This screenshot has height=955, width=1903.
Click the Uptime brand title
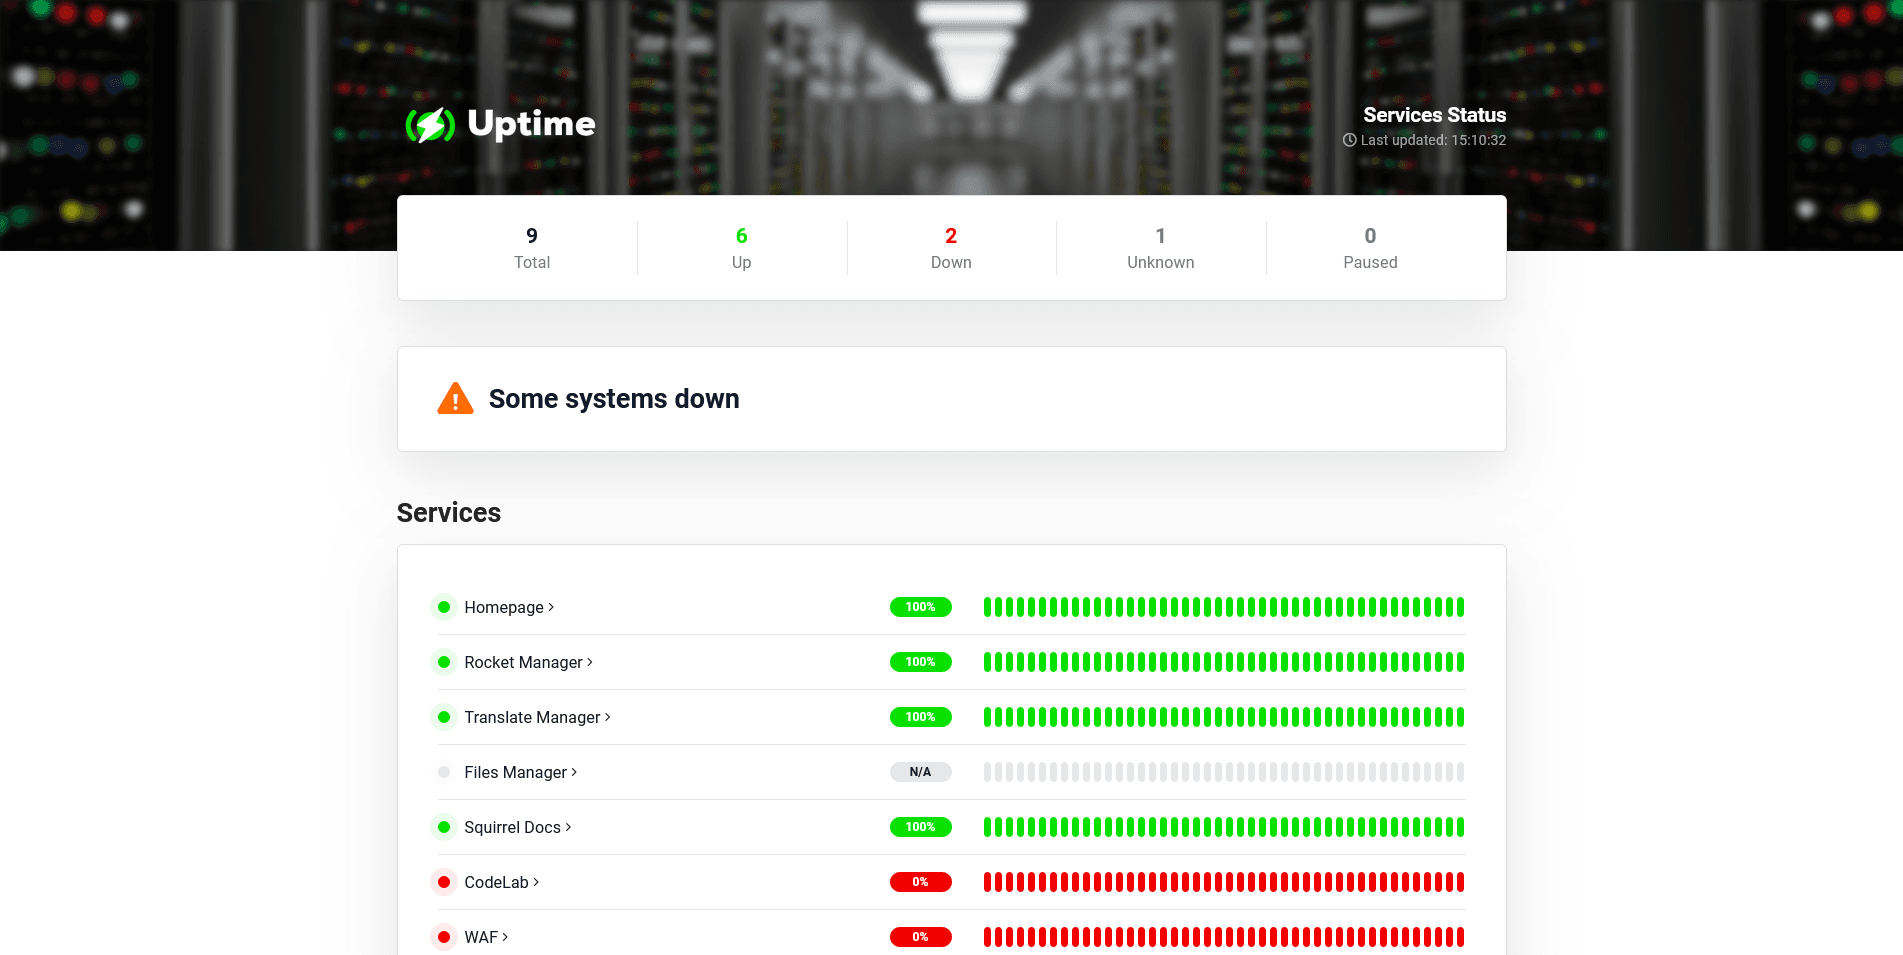pyautogui.click(x=531, y=124)
